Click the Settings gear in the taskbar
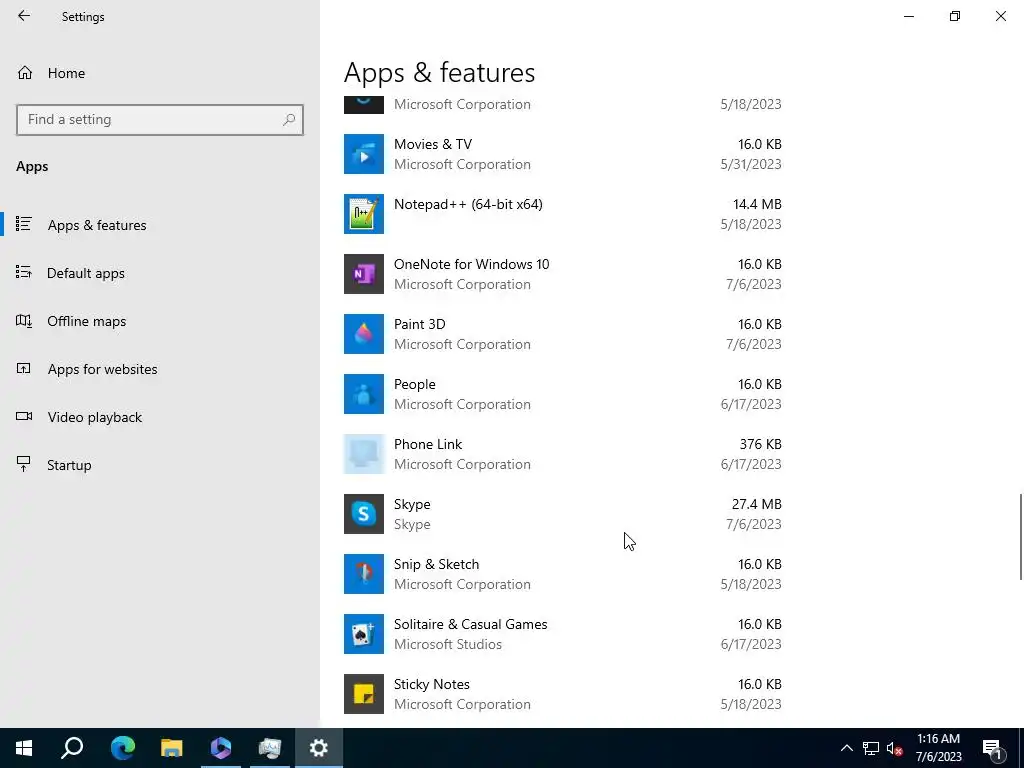The width and height of the screenshot is (1024, 768). point(319,748)
